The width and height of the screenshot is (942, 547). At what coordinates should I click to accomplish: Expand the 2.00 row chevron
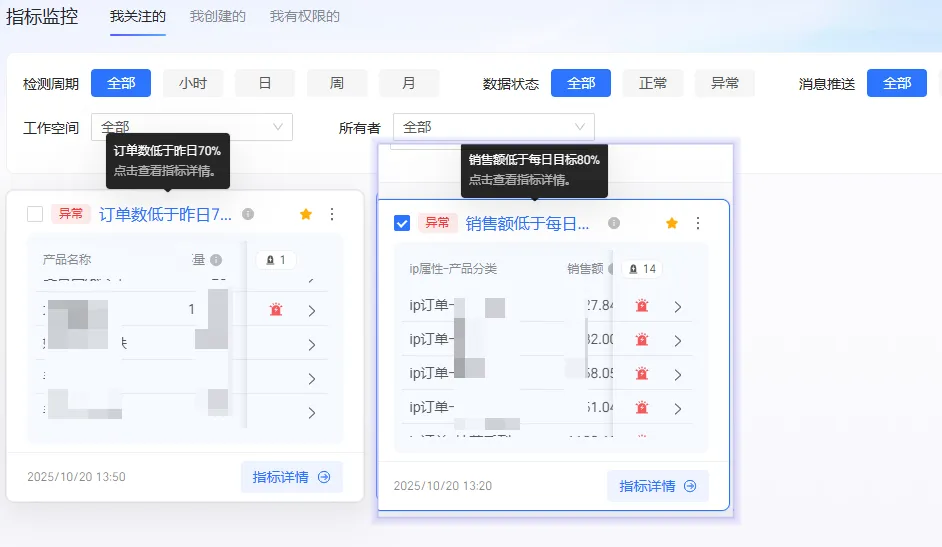tap(678, 340)
